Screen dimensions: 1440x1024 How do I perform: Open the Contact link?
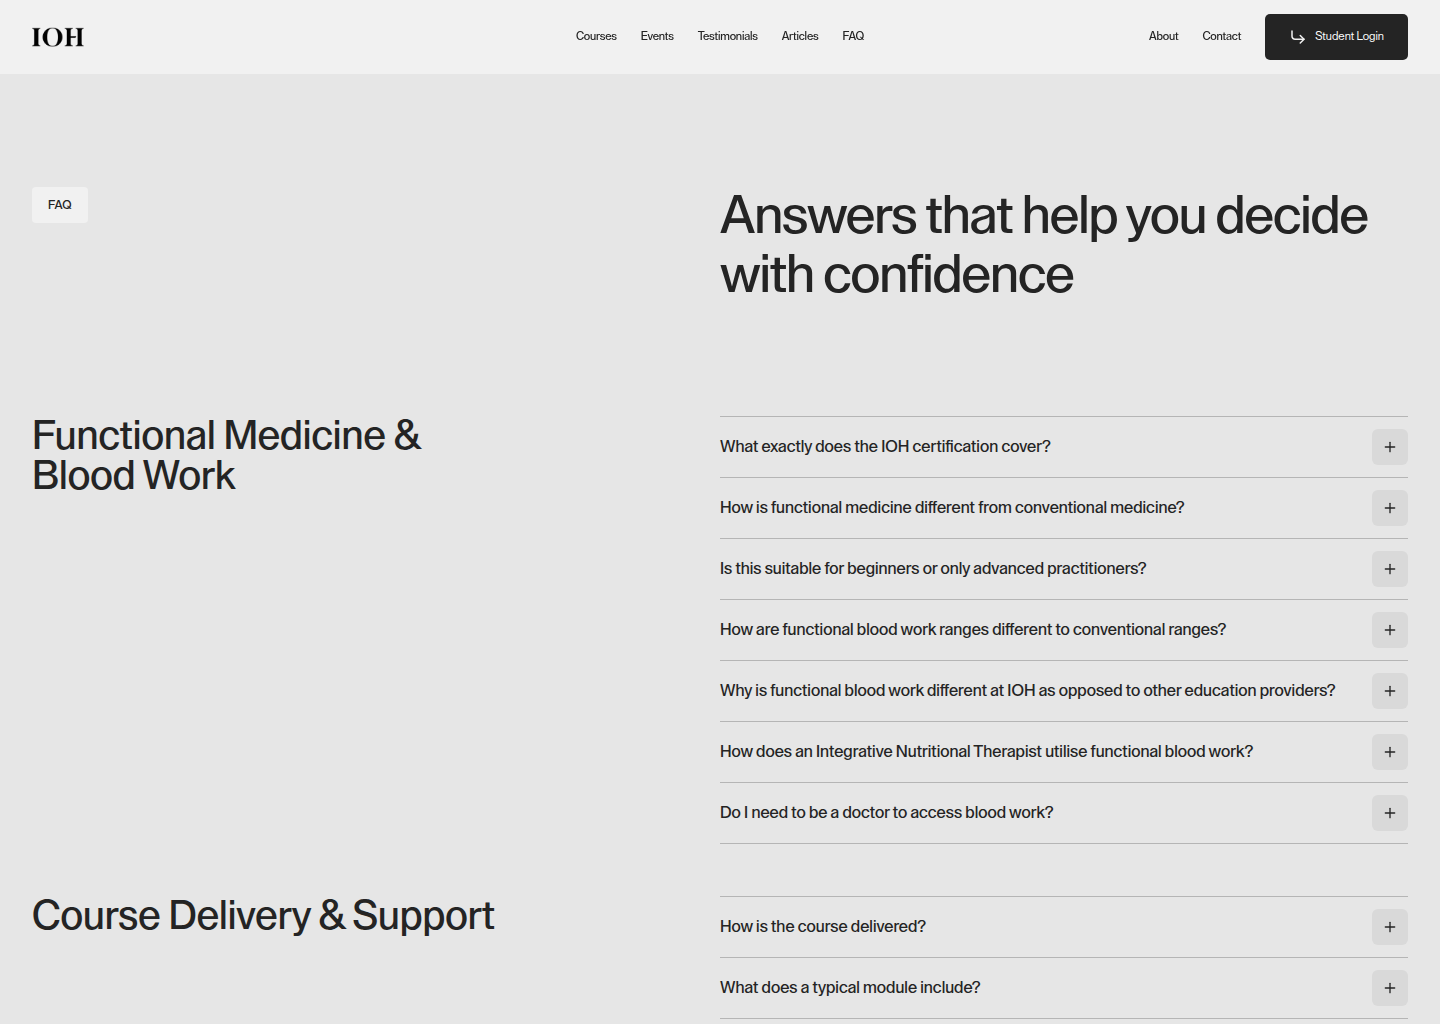(x=1221, y=36)
